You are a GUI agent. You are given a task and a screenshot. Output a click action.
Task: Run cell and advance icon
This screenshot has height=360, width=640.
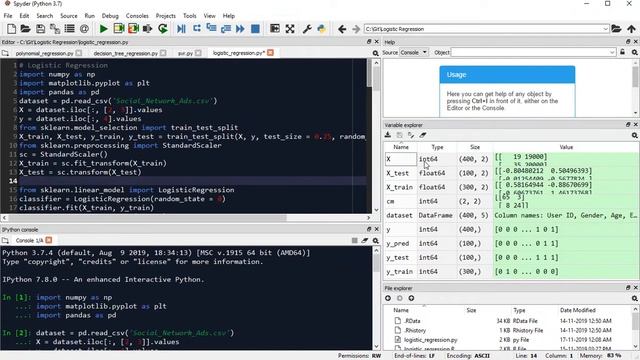pyautogui.click(x=133, y=29)
